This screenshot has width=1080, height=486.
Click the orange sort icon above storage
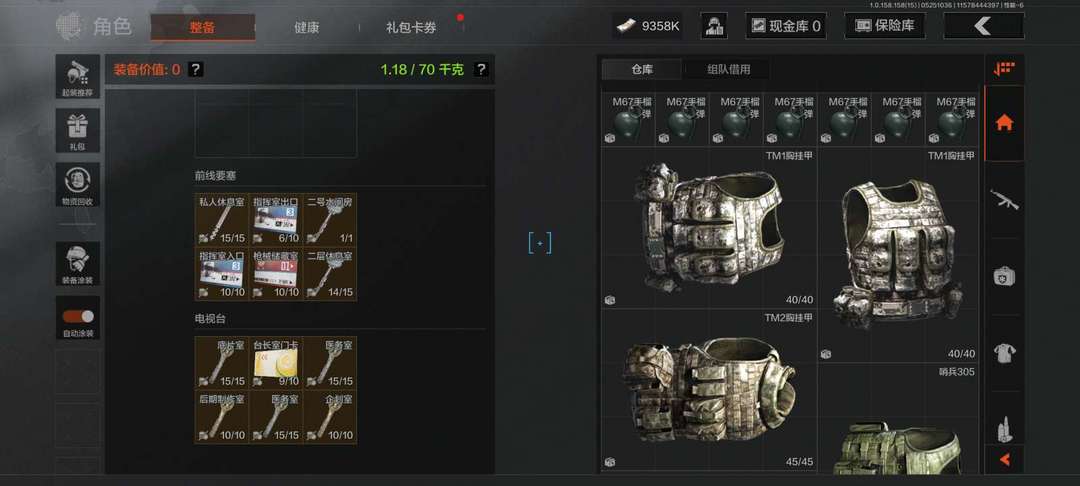pos(1004,69)
